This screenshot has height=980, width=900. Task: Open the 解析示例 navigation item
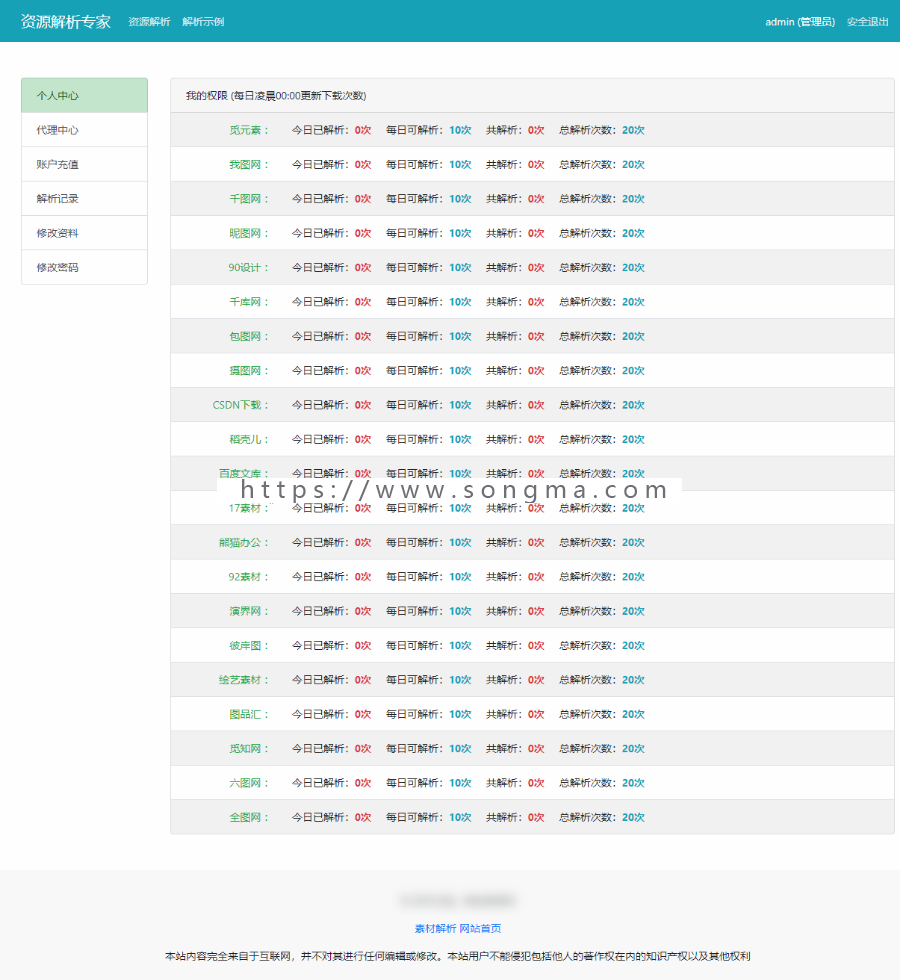pos(203,22)
